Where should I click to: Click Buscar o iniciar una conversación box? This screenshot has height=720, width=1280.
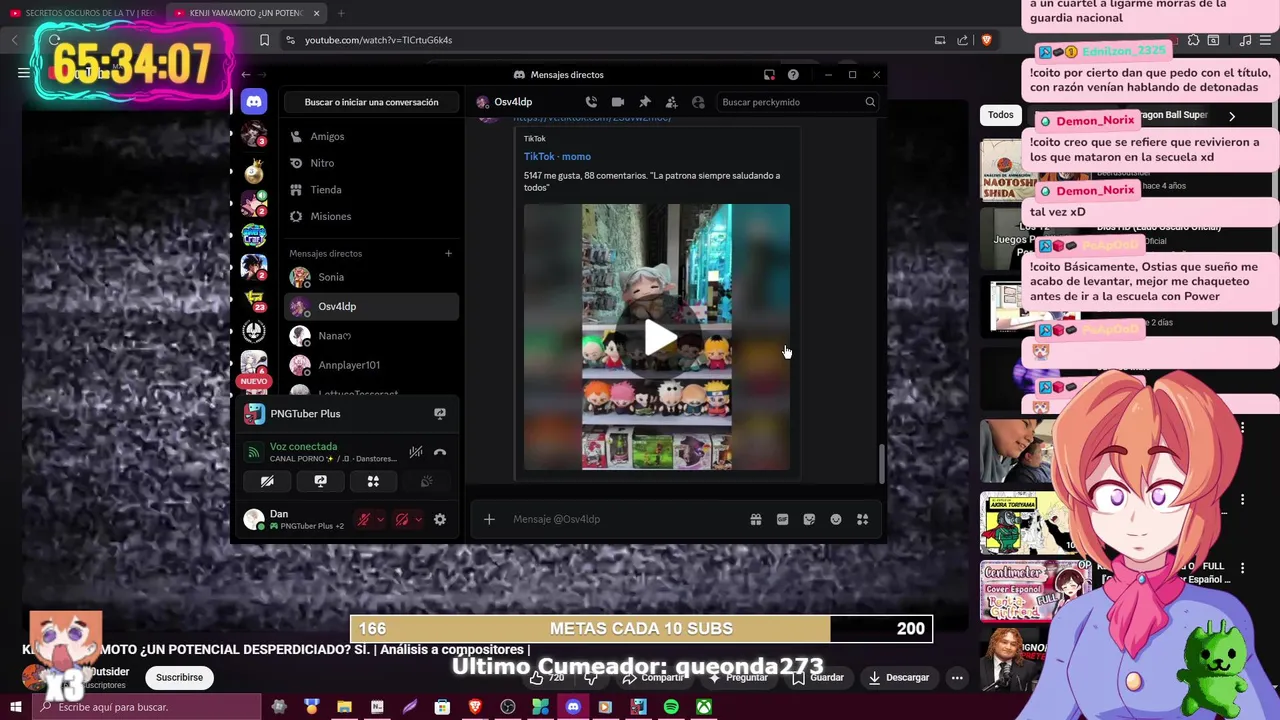click(x=371, y=102)
